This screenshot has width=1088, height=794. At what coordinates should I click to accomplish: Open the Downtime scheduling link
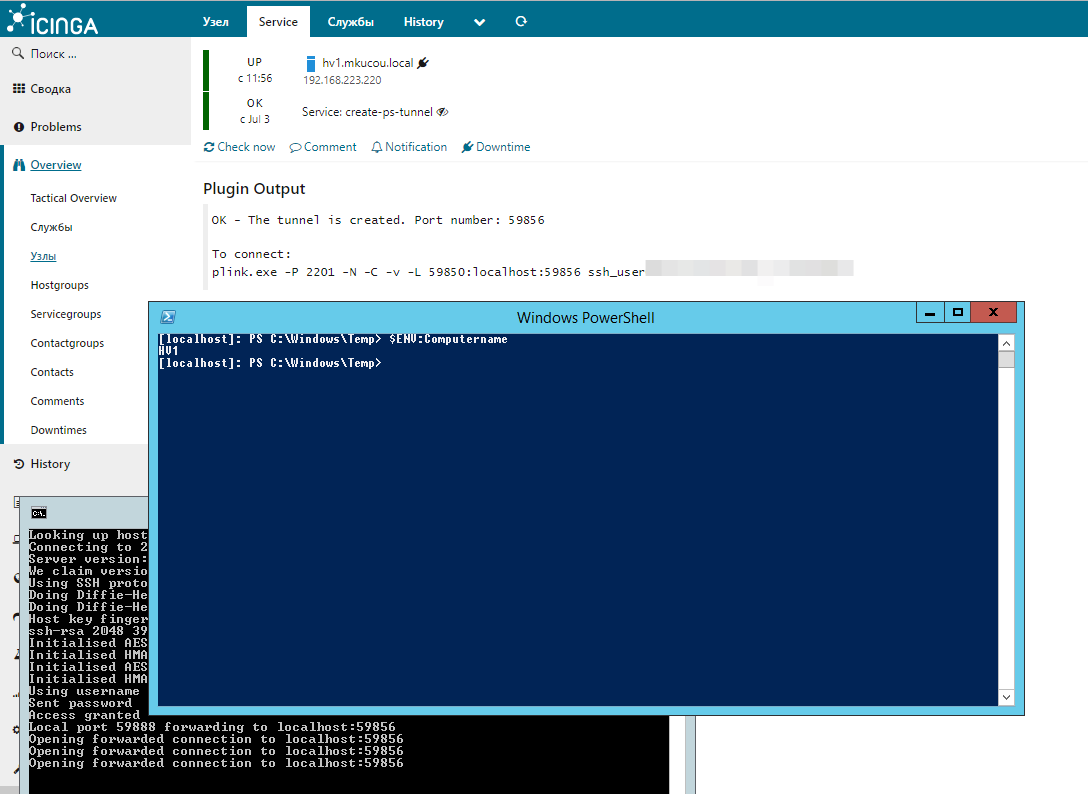496,147
